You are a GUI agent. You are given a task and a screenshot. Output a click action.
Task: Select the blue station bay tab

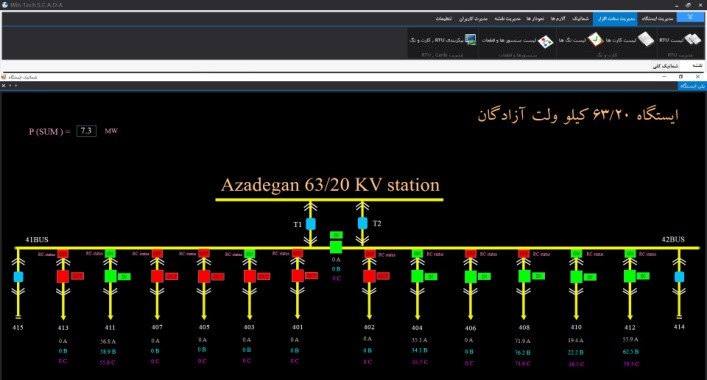click(x=692, y=86)
